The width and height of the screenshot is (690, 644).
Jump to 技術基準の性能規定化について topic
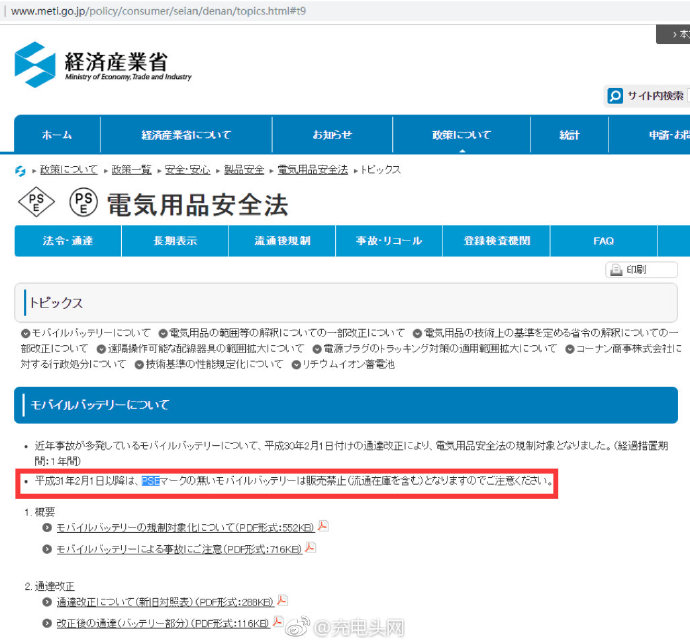point(213,365)
